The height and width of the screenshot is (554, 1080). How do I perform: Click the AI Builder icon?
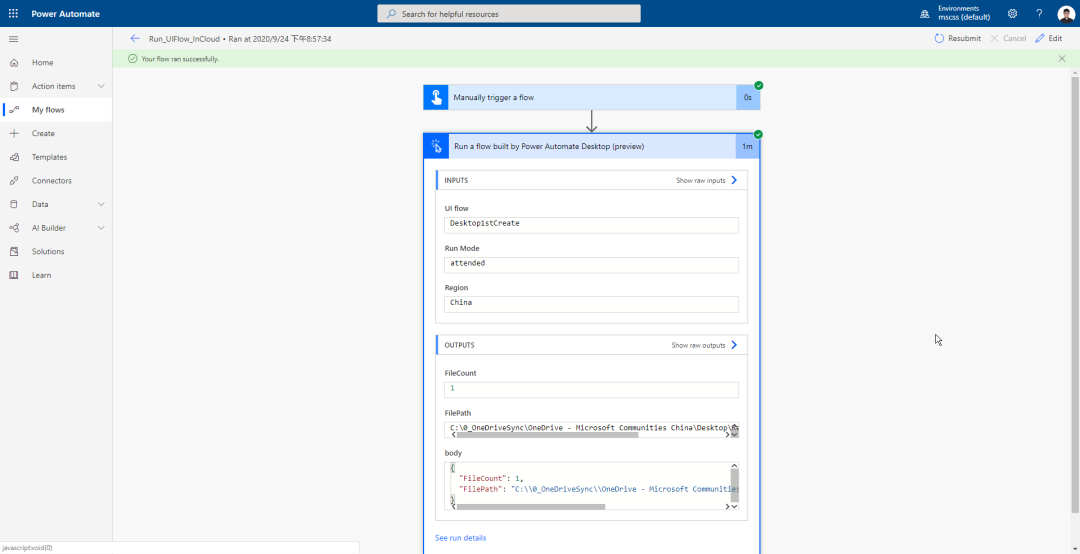pyautogui.click(x=14, y=227)
